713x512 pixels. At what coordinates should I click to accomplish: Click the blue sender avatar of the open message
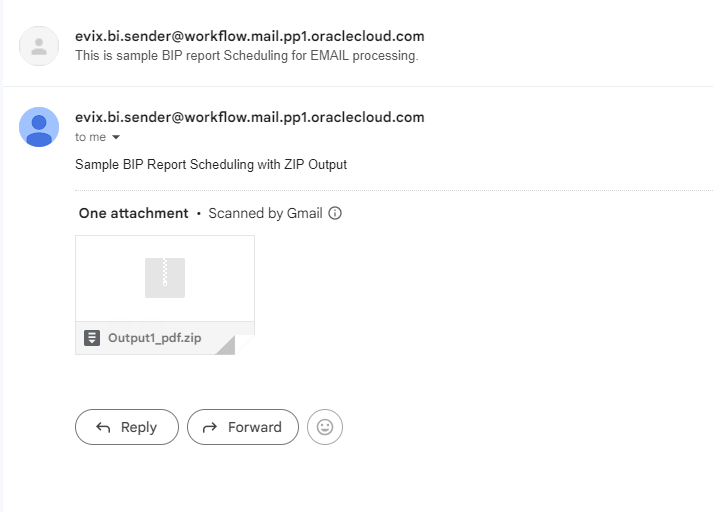[39, 127]
